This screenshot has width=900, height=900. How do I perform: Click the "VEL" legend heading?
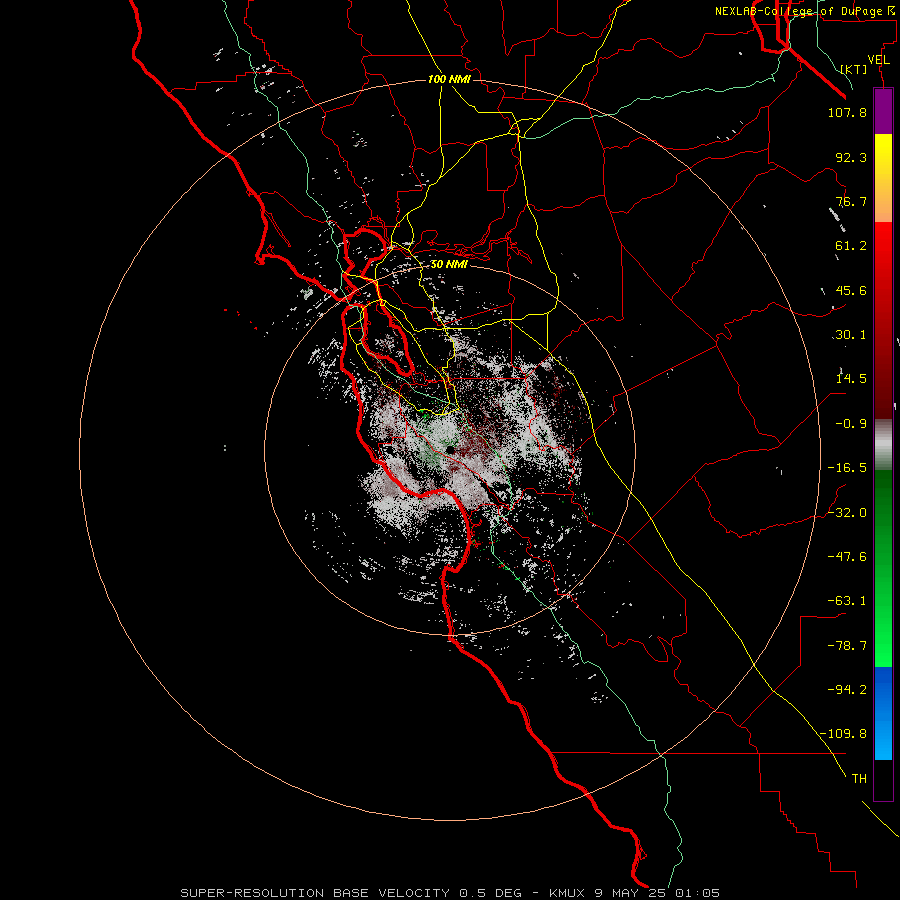(878, 60)
